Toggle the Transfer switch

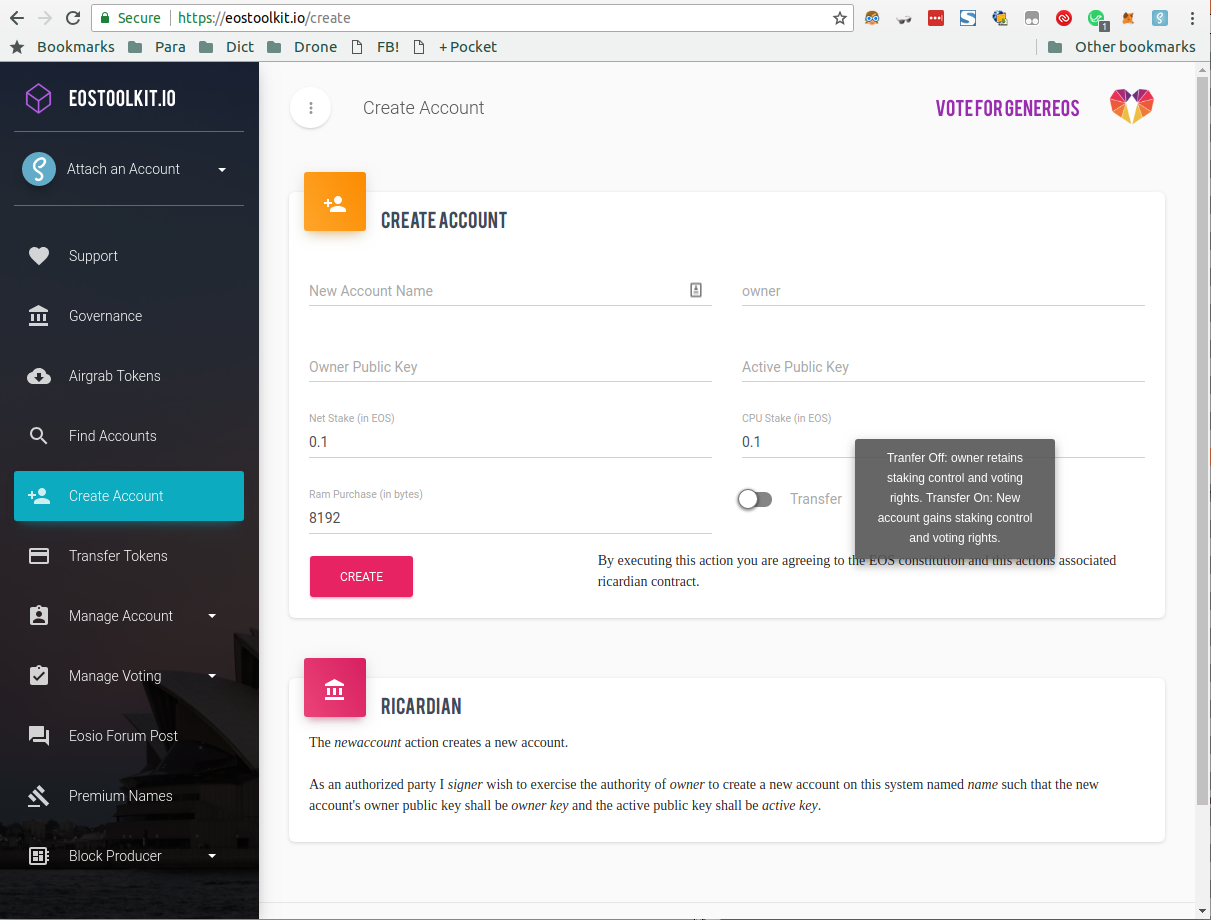pyautogui.click(x=755, y=499)
